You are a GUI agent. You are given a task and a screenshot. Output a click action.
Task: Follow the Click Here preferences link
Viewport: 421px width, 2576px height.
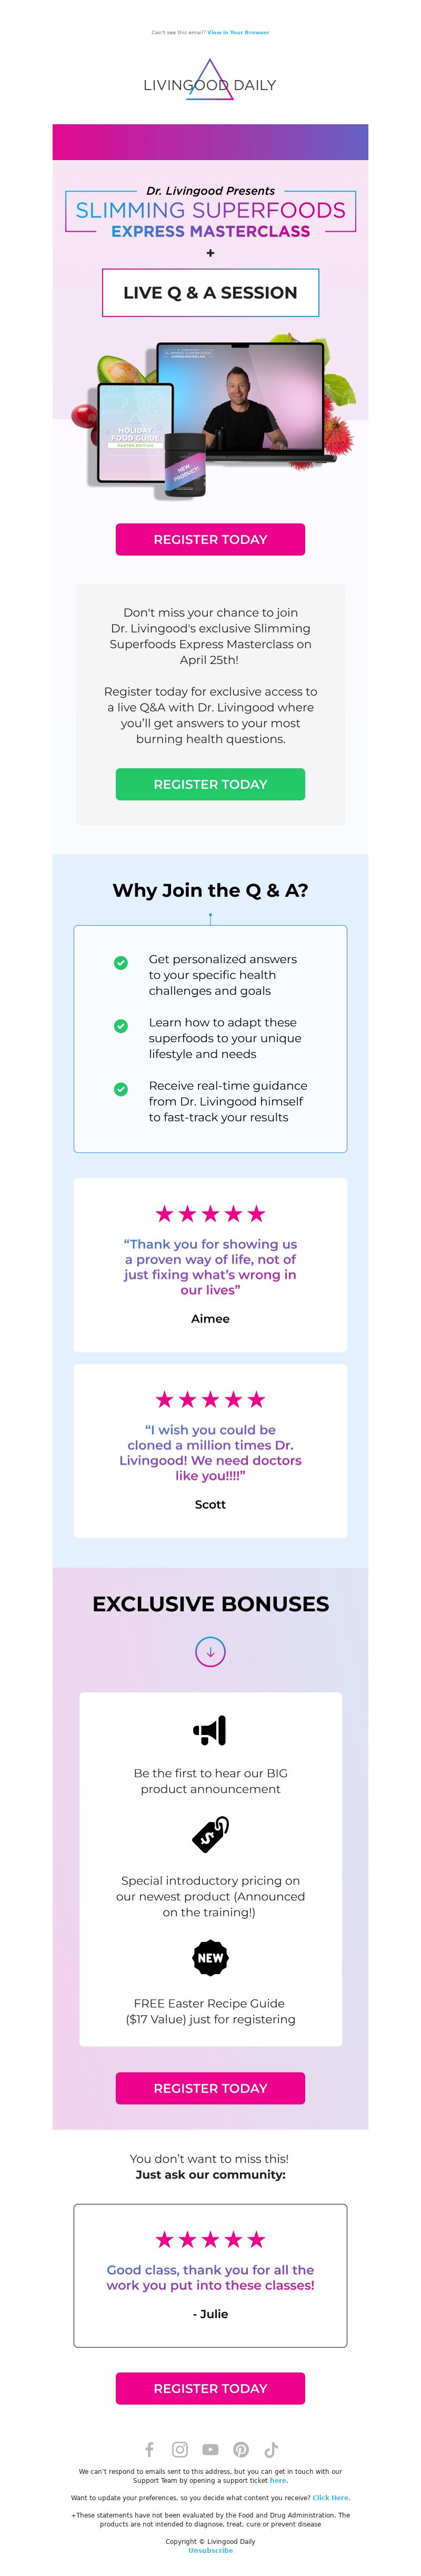pyautogui.click(x=330, y=2497)
